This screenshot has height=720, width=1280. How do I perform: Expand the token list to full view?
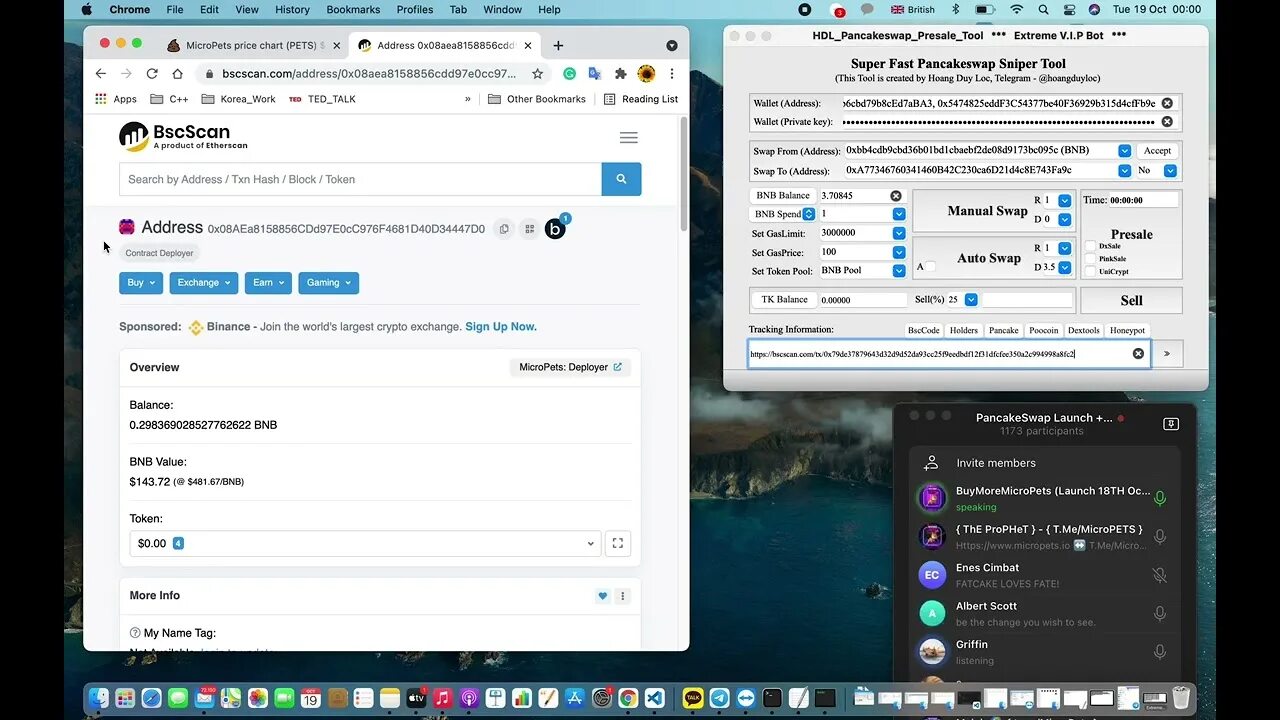tap(618, 543)
